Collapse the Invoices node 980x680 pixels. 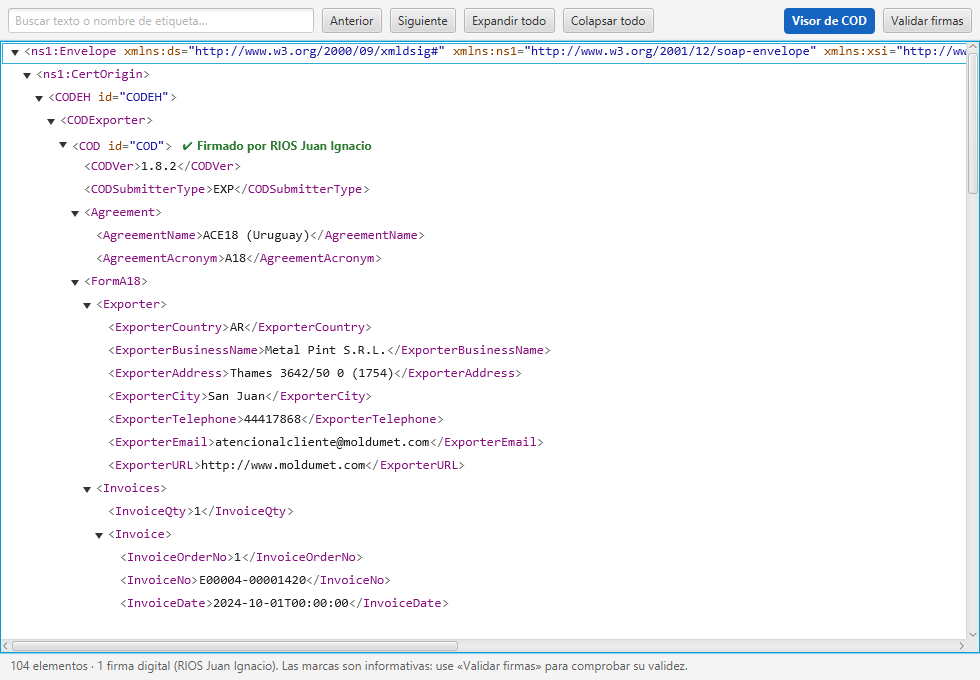(x=87, y=489)
